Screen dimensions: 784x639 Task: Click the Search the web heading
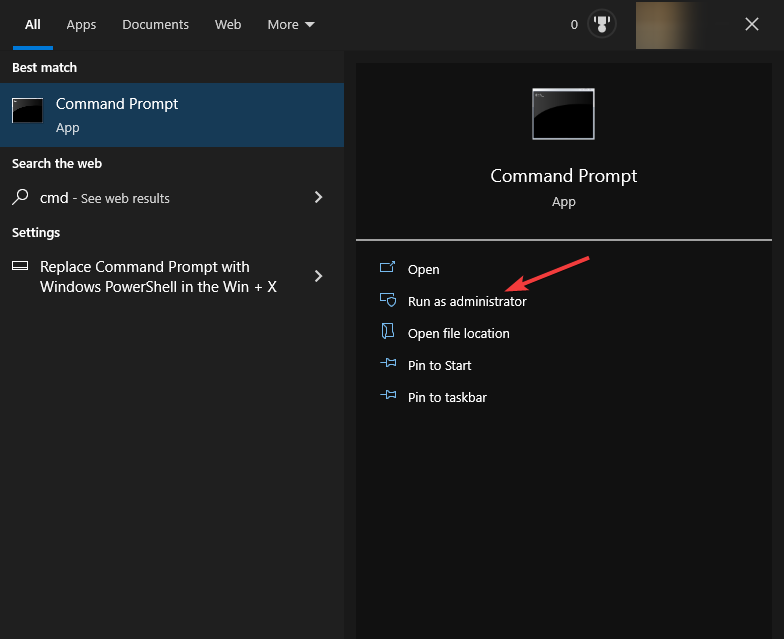[x=57, y=164]
